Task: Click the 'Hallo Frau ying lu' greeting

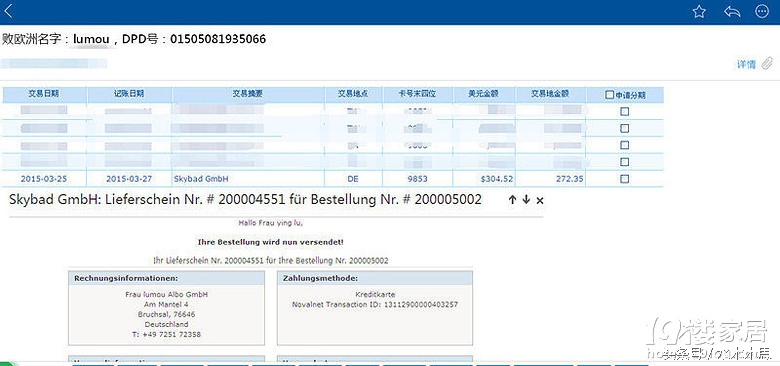Action: click(271, 223)
